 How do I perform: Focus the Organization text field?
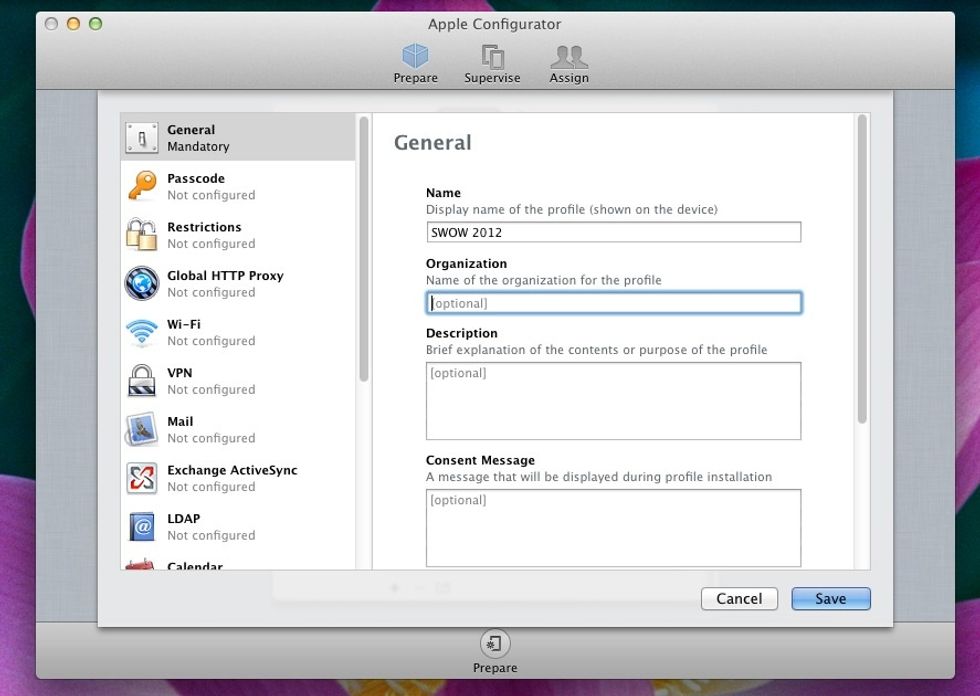613,303
